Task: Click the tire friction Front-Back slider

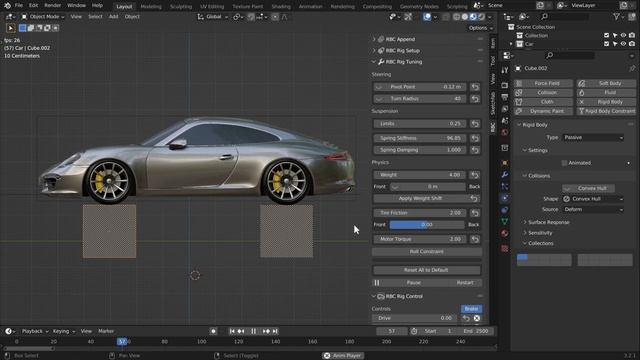Action: (427, 225)
